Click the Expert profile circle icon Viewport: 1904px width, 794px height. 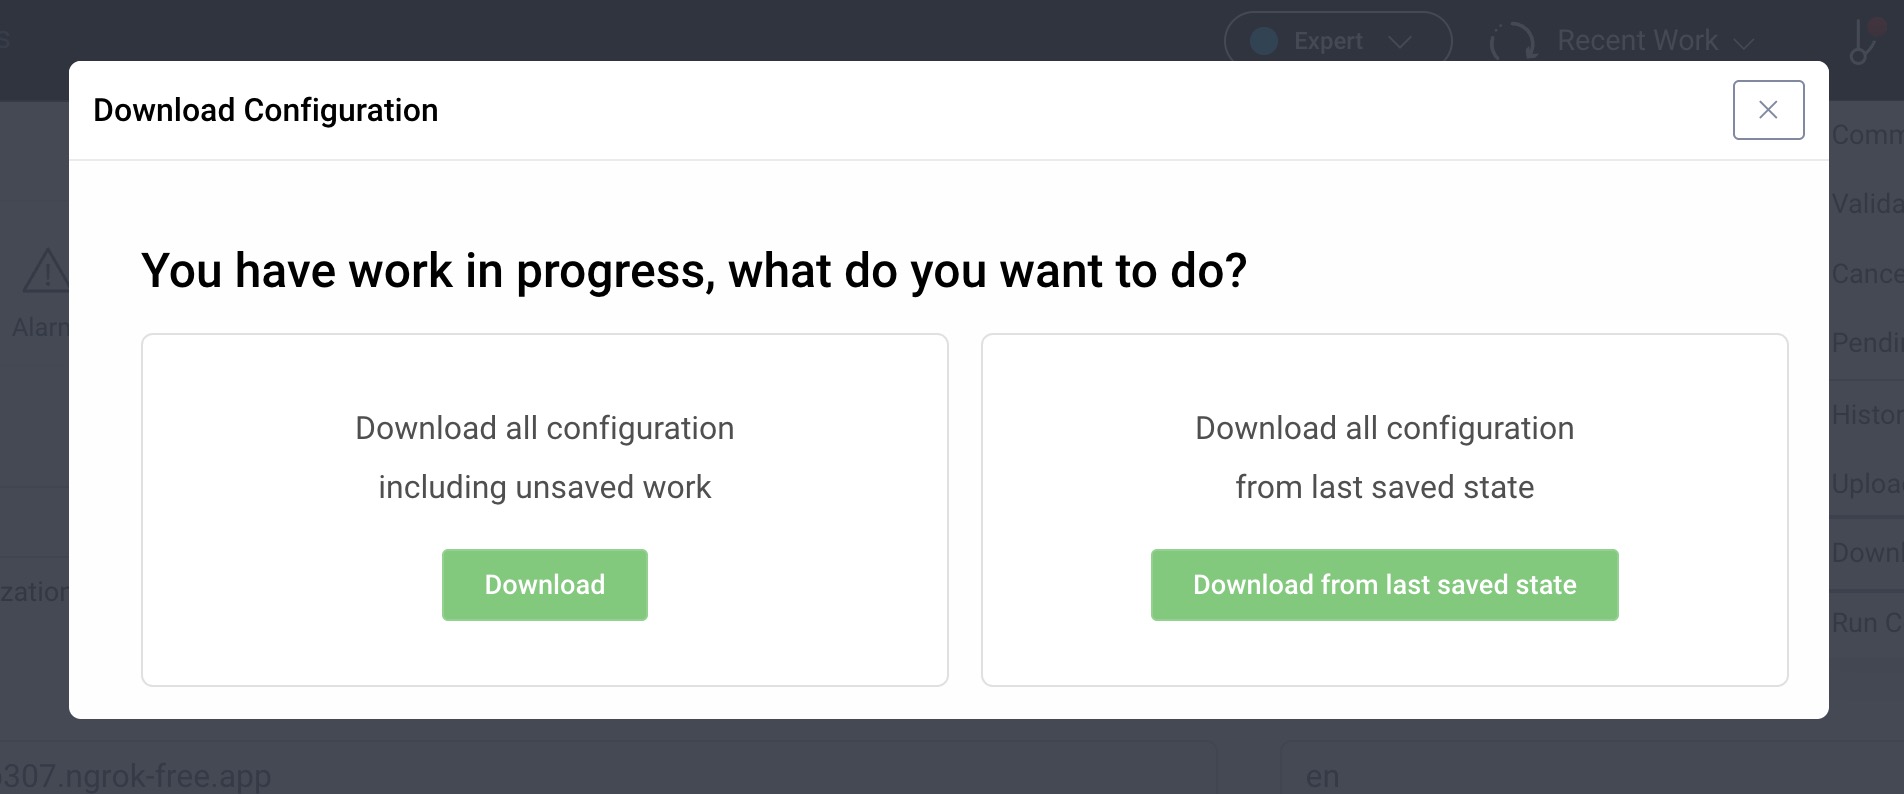[x=1262, y=41]
